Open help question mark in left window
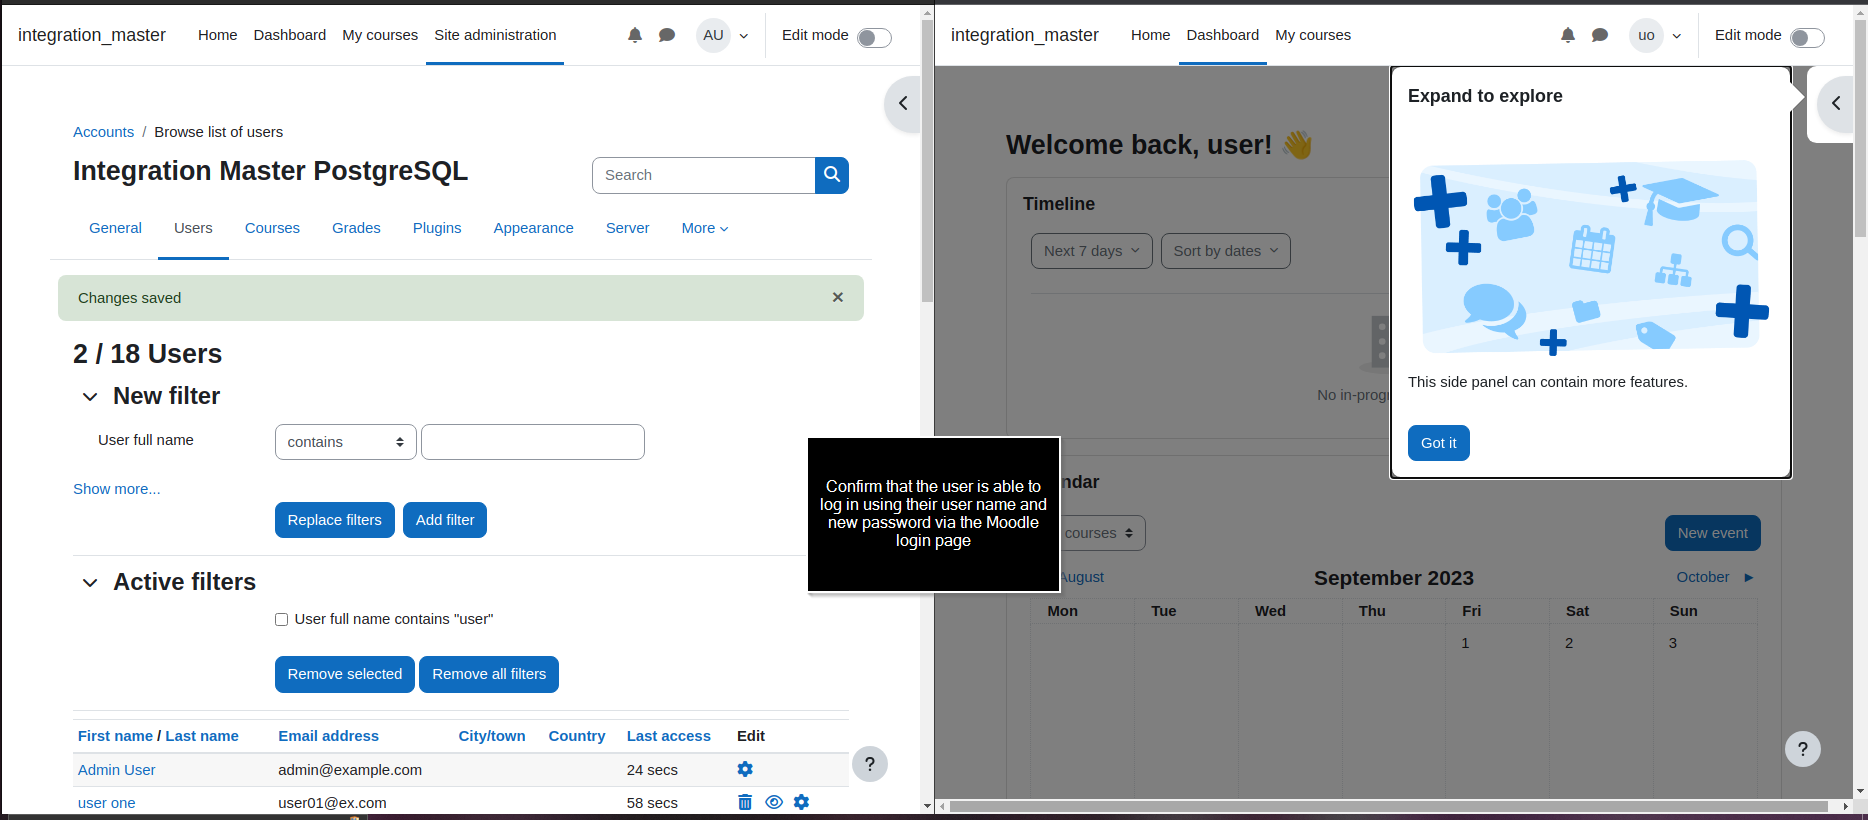Image resolution: width=1868 pixels, height=820 pixels. coord(870,765)
